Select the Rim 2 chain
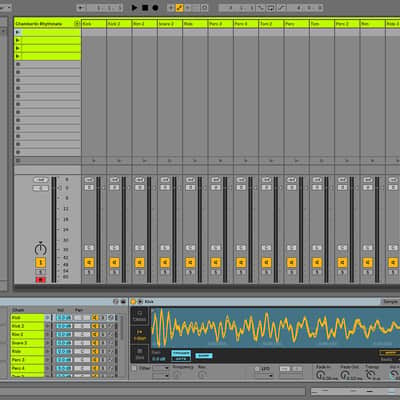 [x=27, y=334]
